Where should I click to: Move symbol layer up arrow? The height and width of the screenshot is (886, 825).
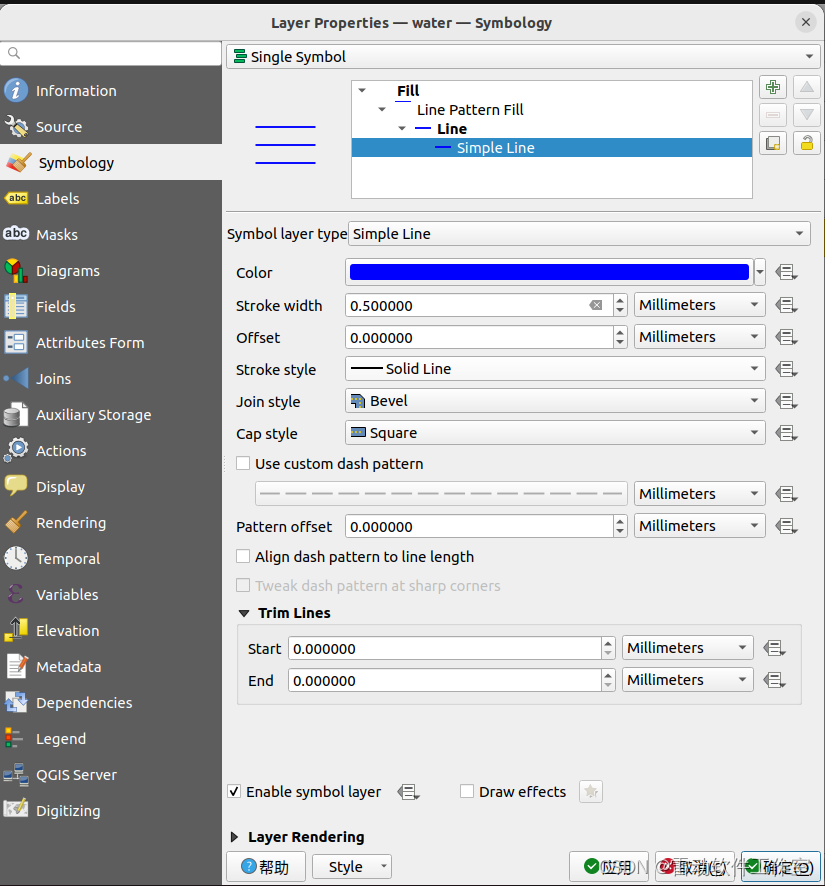[806, 87]
